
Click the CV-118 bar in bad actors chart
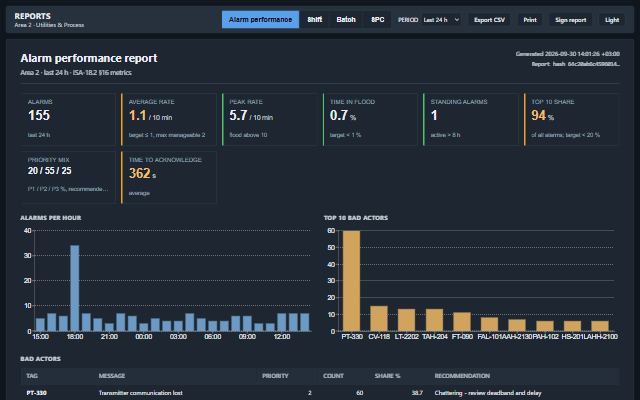click(379, 319)
